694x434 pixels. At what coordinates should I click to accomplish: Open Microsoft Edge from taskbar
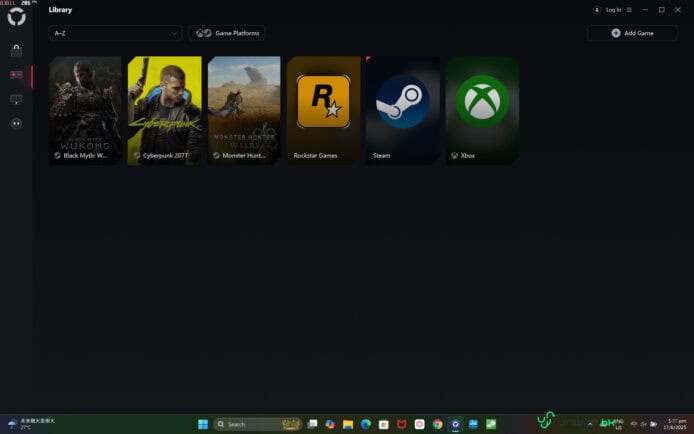pyautogui.click(x=366, y=424)
